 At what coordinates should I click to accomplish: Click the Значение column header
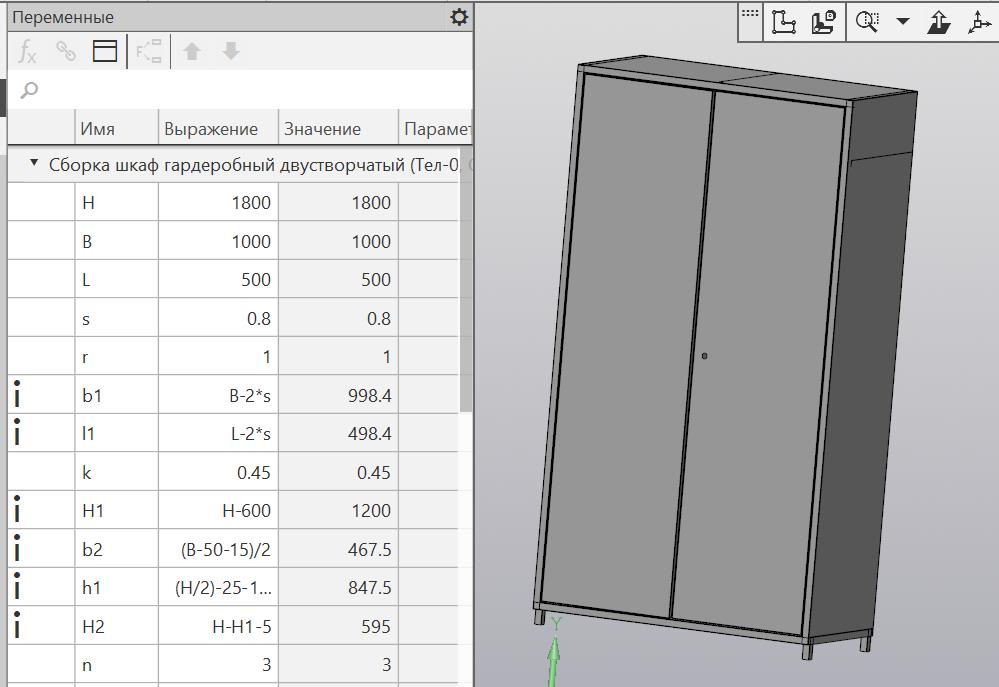click(338, 129)
